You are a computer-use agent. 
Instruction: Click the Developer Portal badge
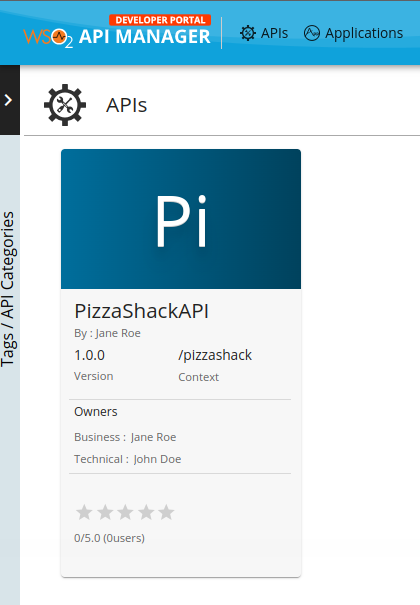(x=160, y=20)
